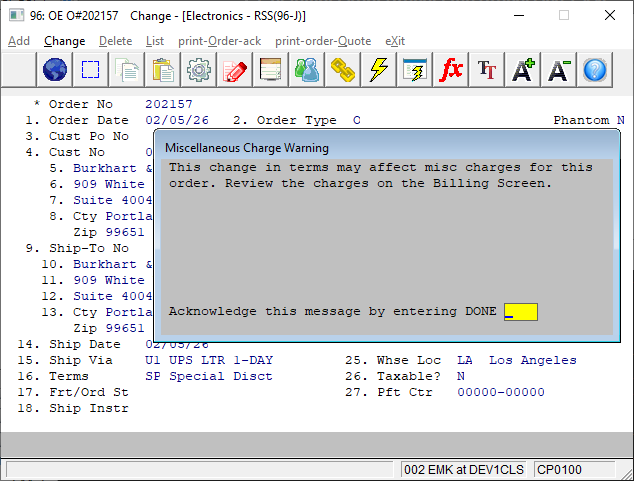Click the dashed selection rectangle icon
The height and width of the screenshot is (481, 634).
(x=91, y=70)
